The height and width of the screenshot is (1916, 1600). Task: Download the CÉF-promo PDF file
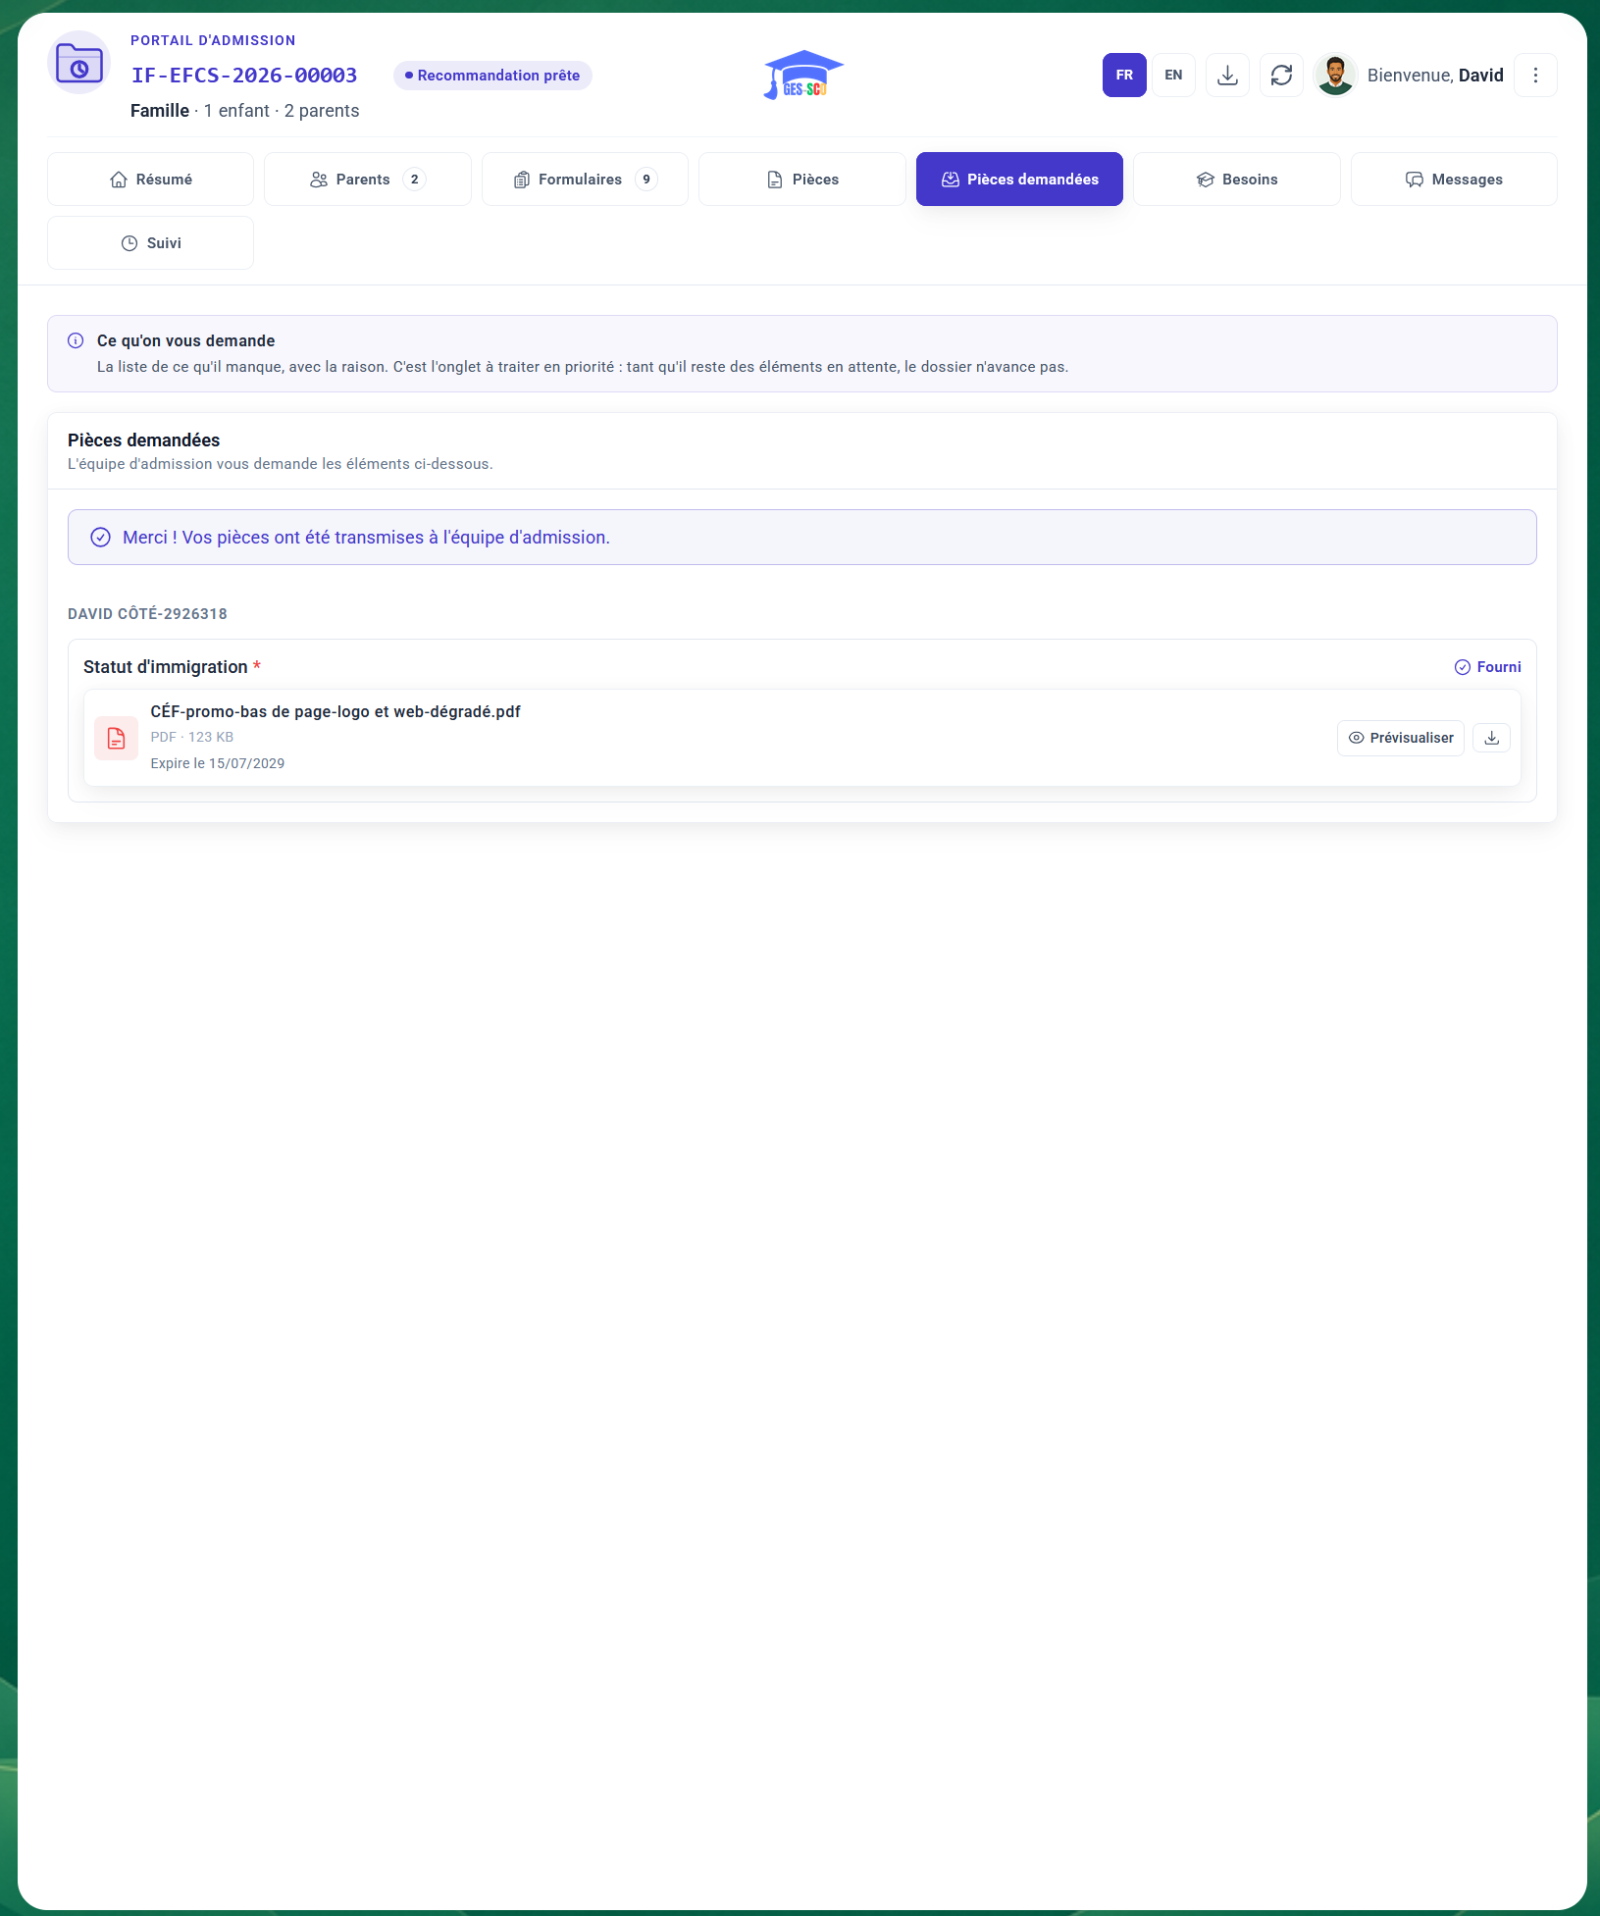click(1491, 738)
